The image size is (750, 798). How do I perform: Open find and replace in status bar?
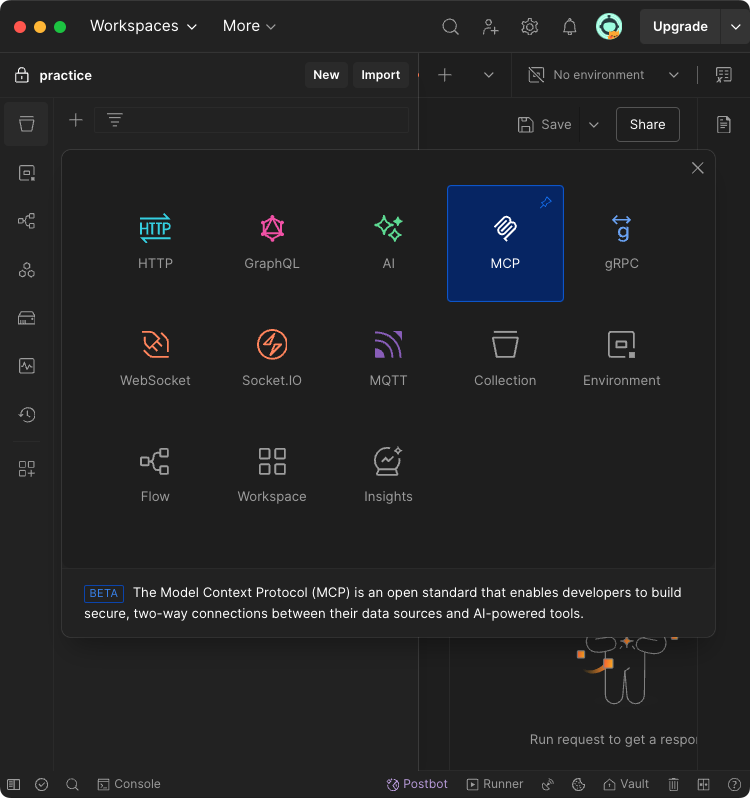(x=72, y=784)
